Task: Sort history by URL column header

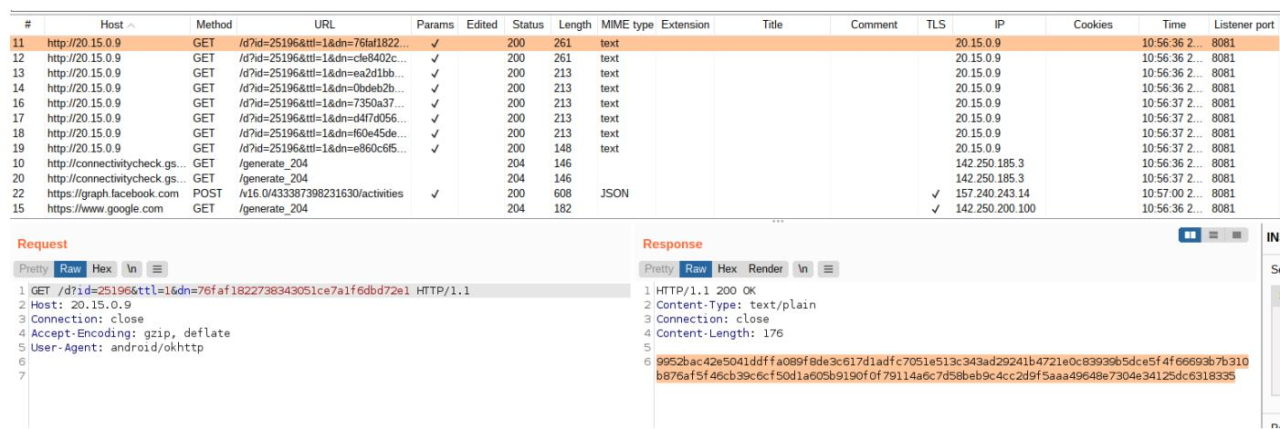Action: (324, 24)
